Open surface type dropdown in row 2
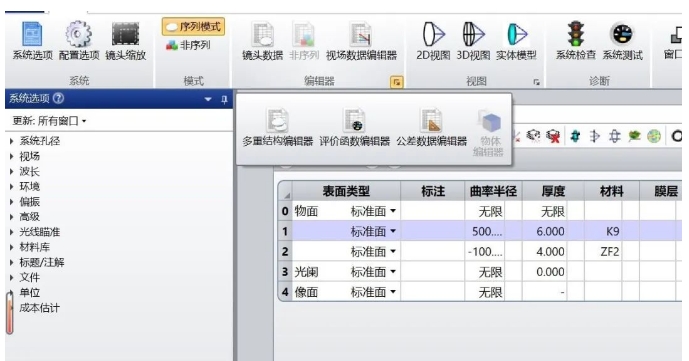This screenshot has height=361, width=689. click(x=393, y=252)
